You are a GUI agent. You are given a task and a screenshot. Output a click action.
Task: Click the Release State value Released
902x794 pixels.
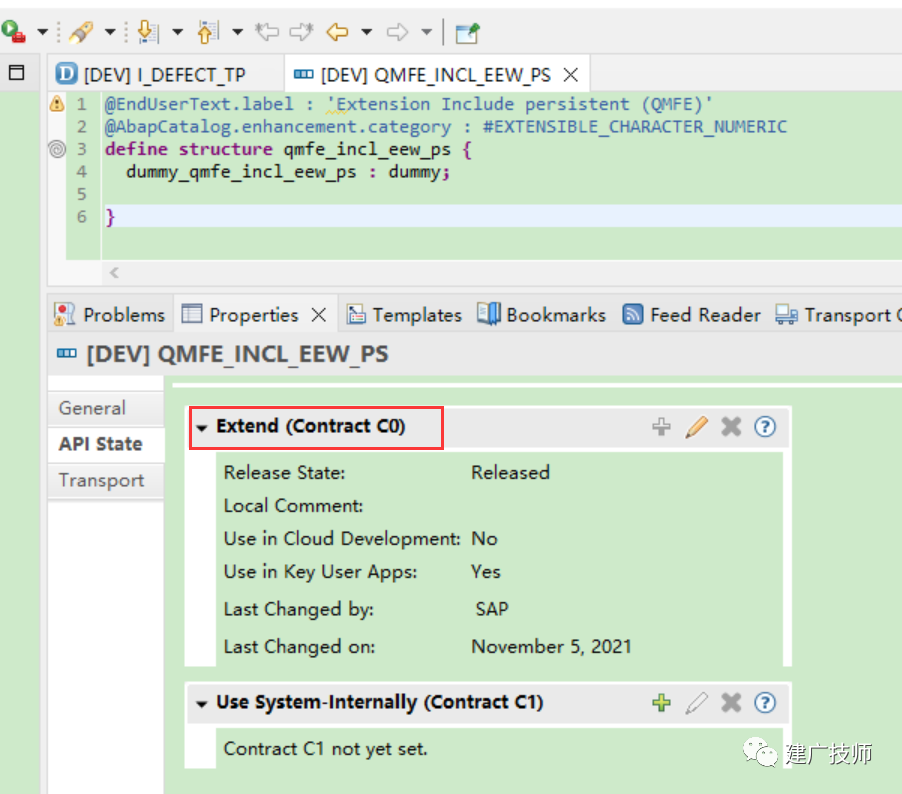pyautogui.click(x=510, y=472)
